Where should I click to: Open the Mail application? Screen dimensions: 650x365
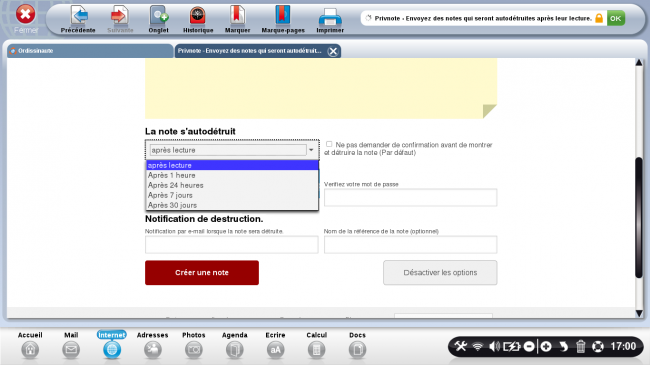pyautogui.click(x=71, y=350)
